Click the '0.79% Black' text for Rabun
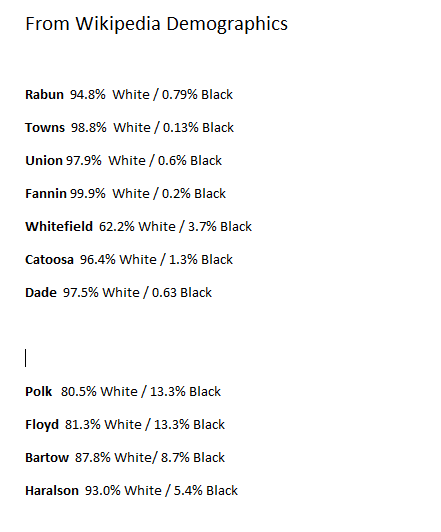 (197, 94)
